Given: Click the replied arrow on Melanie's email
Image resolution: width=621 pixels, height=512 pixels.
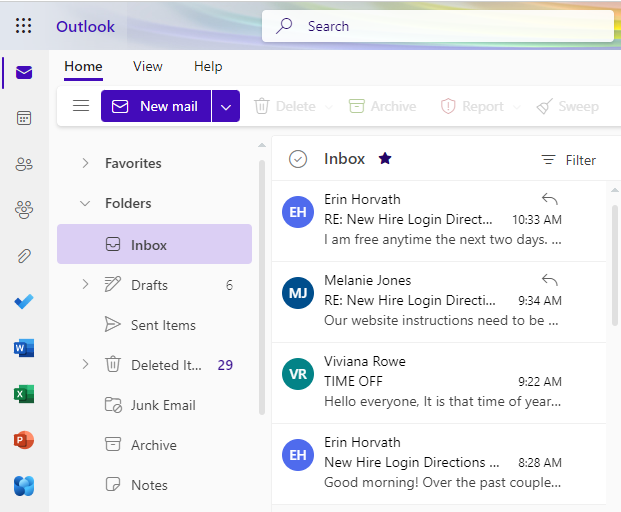Looking at the screenshot, I should 550,280.
